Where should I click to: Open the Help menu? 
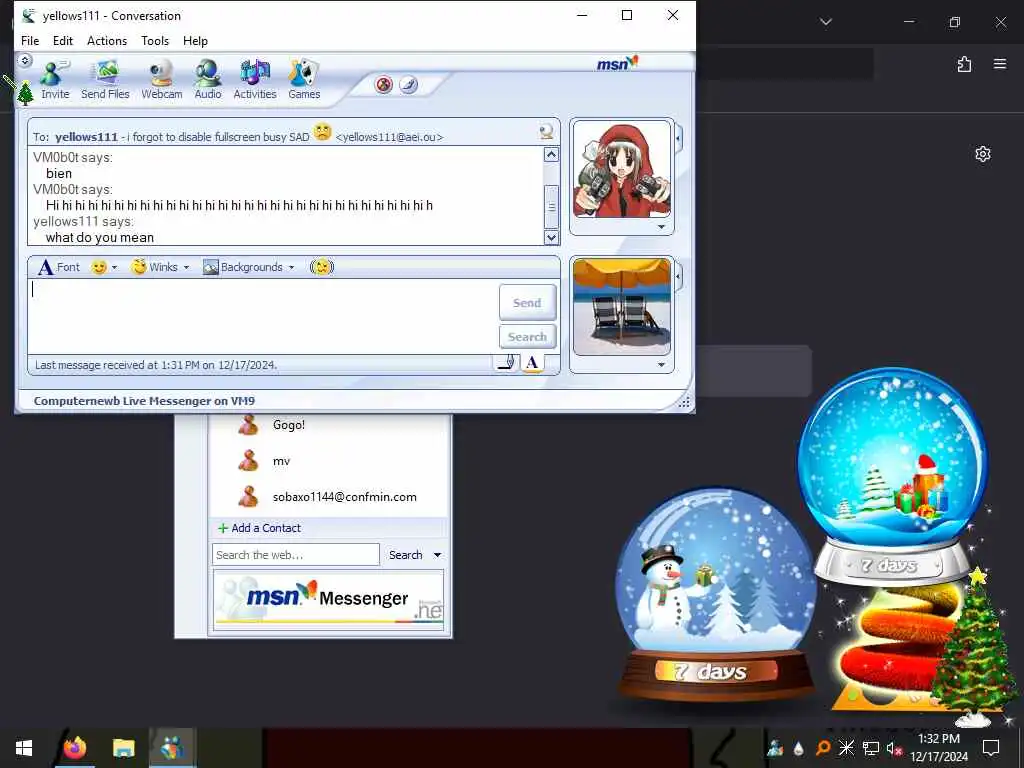195,40
